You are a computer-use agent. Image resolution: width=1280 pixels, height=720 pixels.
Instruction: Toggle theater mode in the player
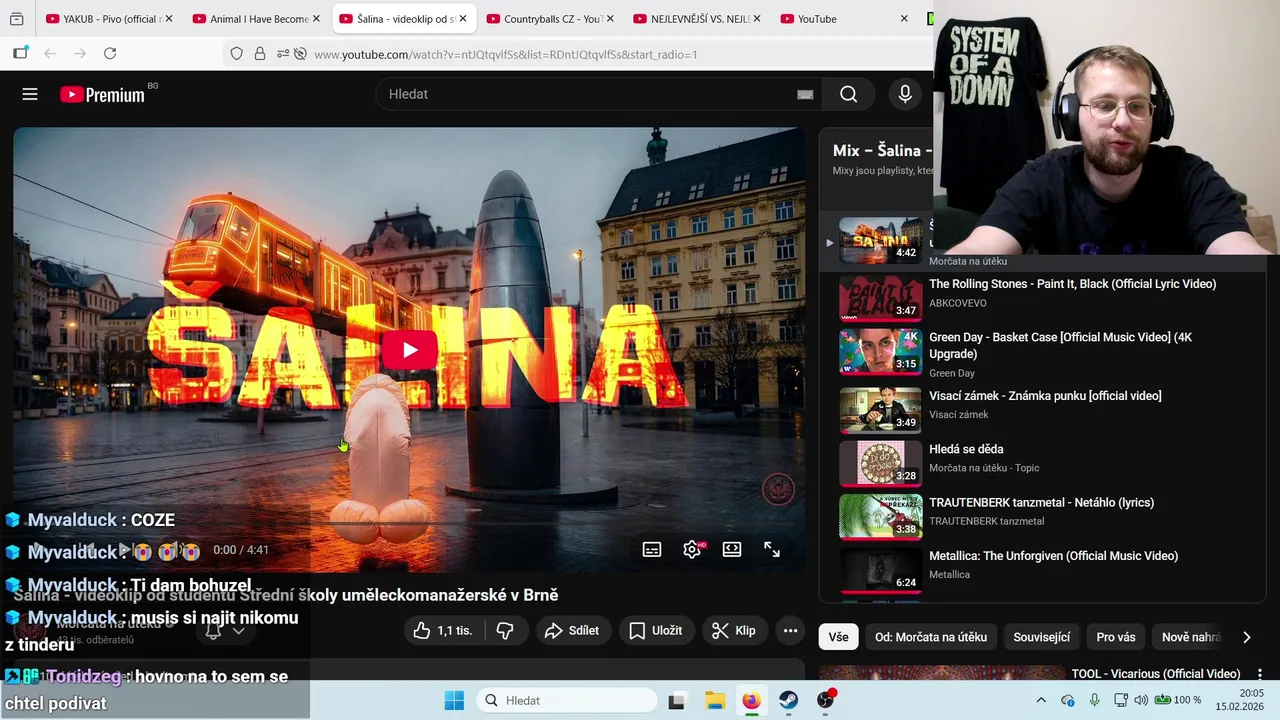point(732,549)
